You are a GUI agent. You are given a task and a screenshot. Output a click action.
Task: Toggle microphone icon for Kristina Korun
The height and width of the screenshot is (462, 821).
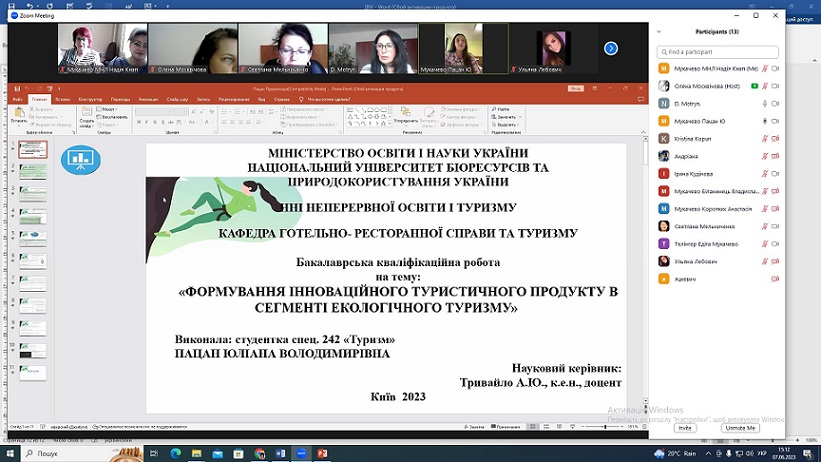pyautogui.click(x=764, y=139)
